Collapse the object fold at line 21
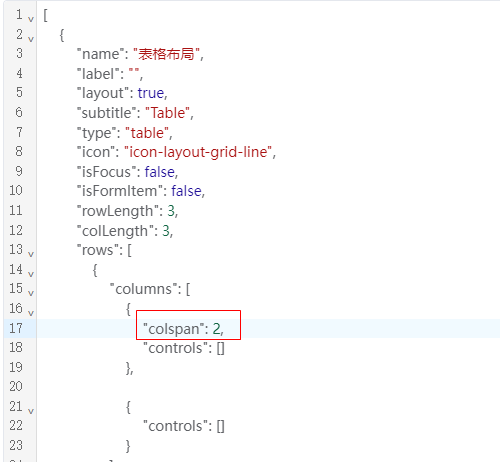 pyautogui.click(x=31, y=411)
